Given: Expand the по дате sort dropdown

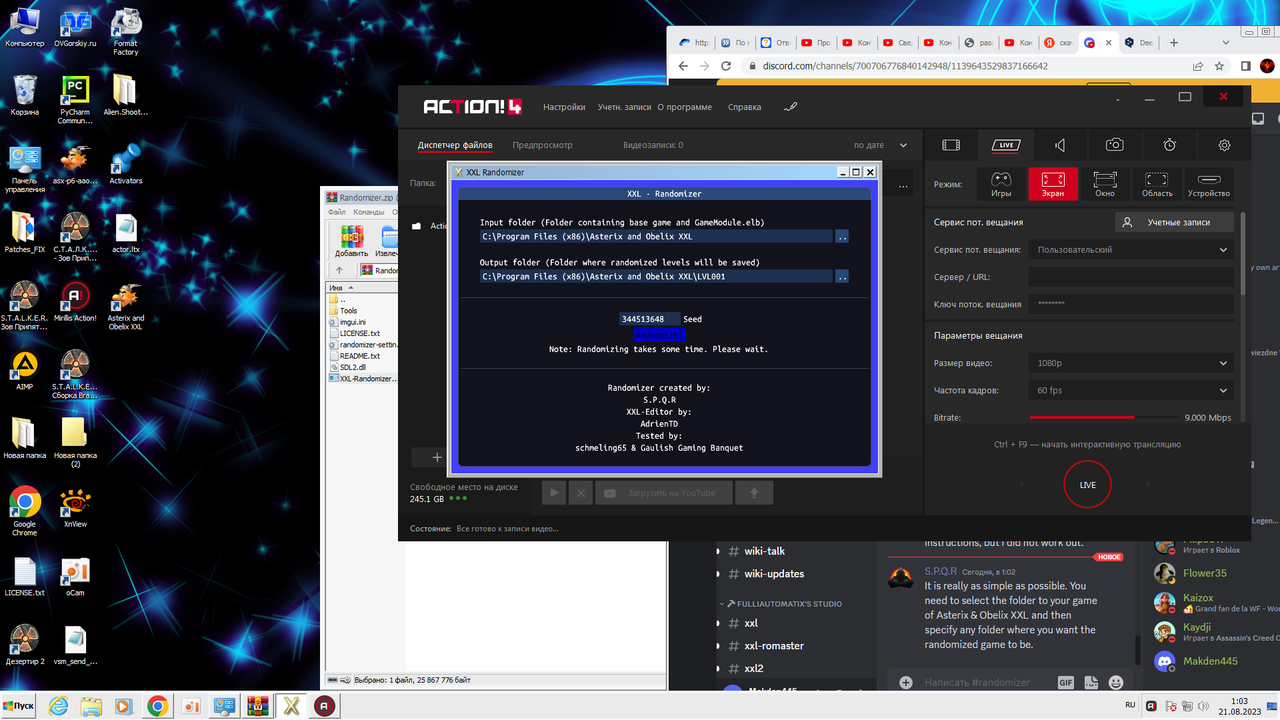Looking at the screenshot, I should (x=881, y=145).
